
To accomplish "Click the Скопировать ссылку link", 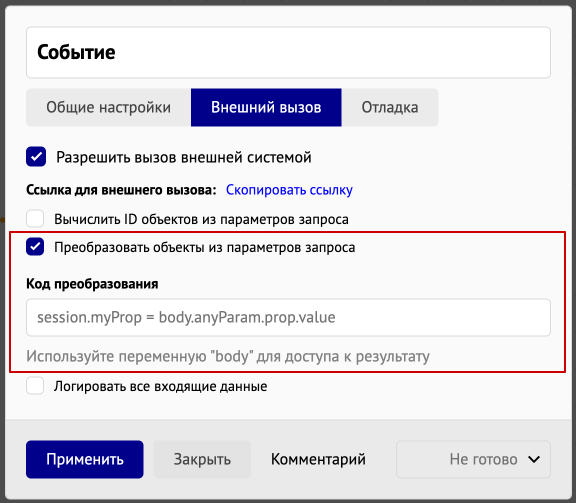I will [x=289, y=190].
